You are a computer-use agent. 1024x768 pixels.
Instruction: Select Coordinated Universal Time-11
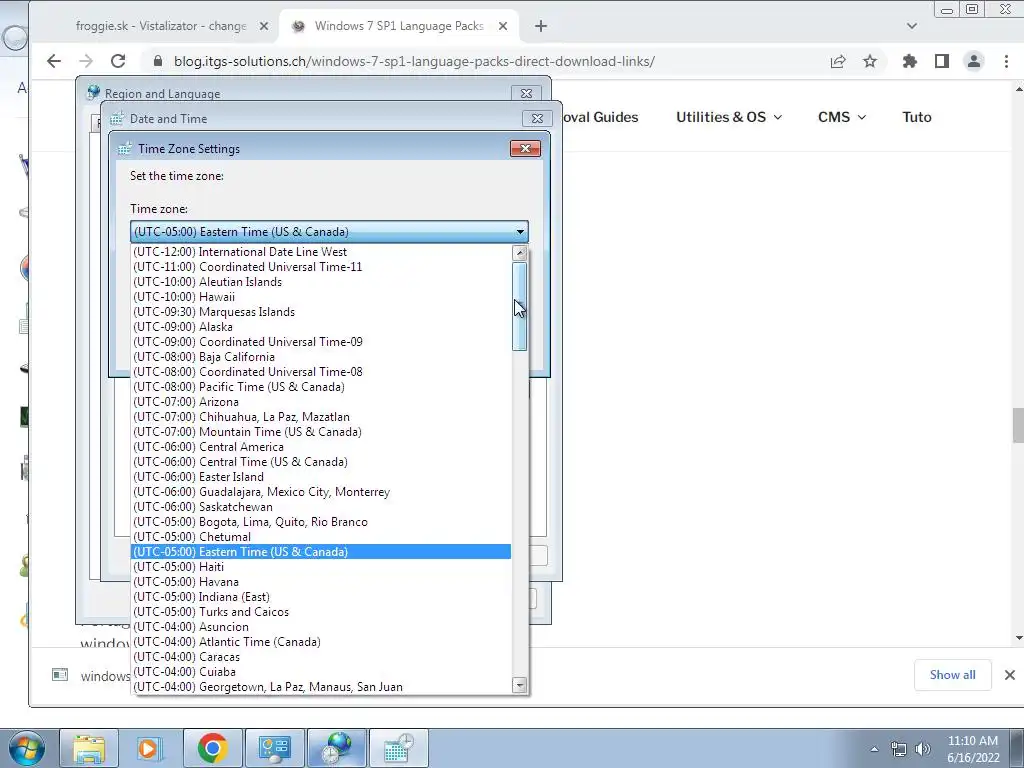[321, 267]
